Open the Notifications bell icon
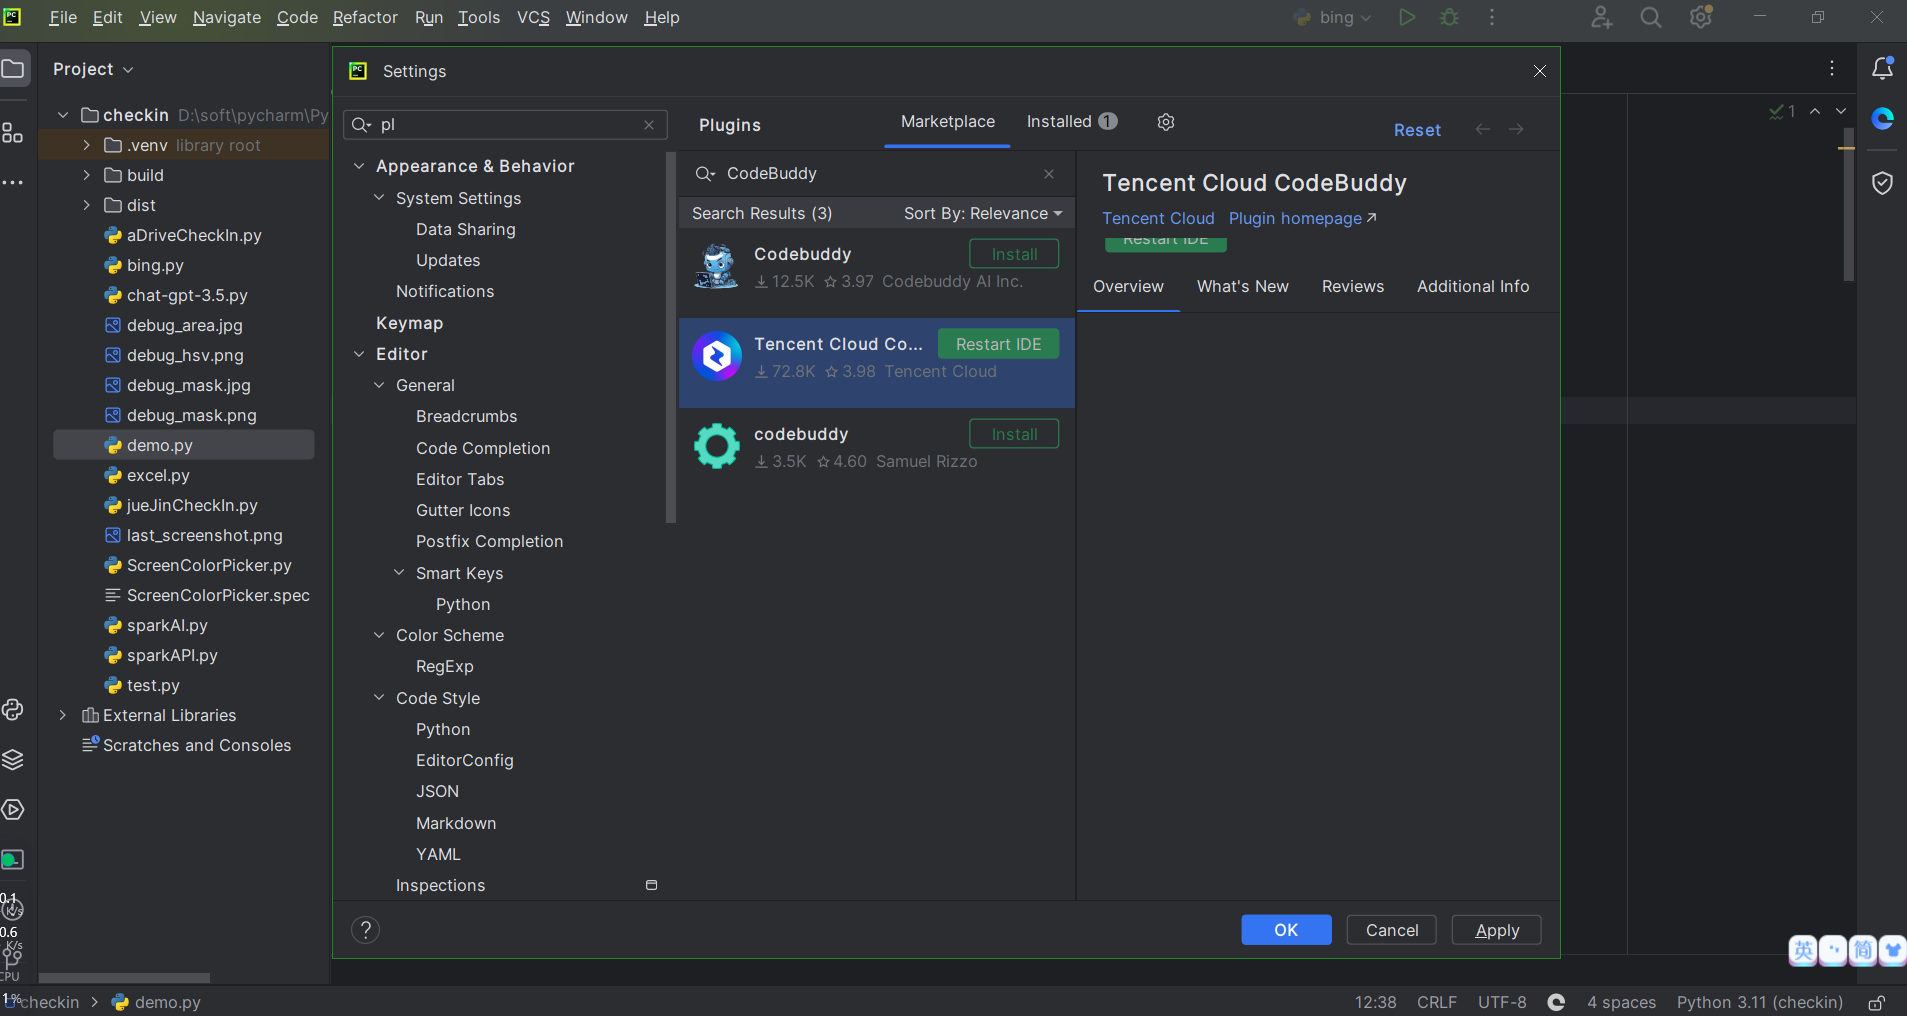This screenshot has width=1907, height=1016. (x=1882, y=68)
